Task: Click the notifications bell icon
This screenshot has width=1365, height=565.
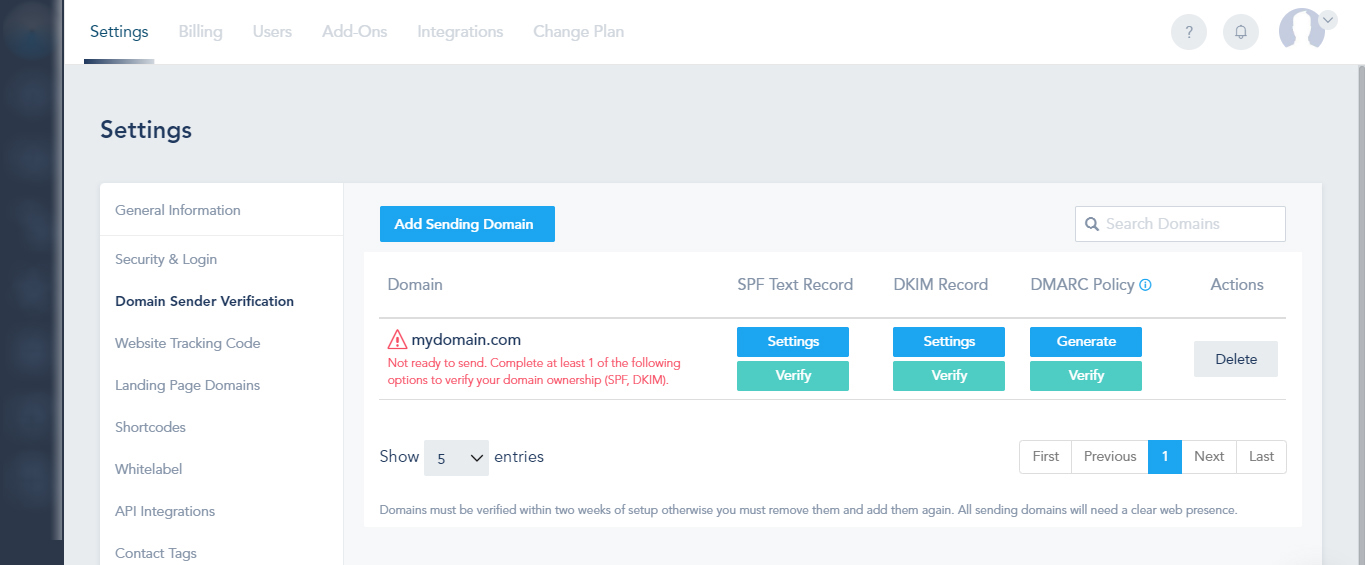Action: pyautogui.click(x=1241, y=32)
